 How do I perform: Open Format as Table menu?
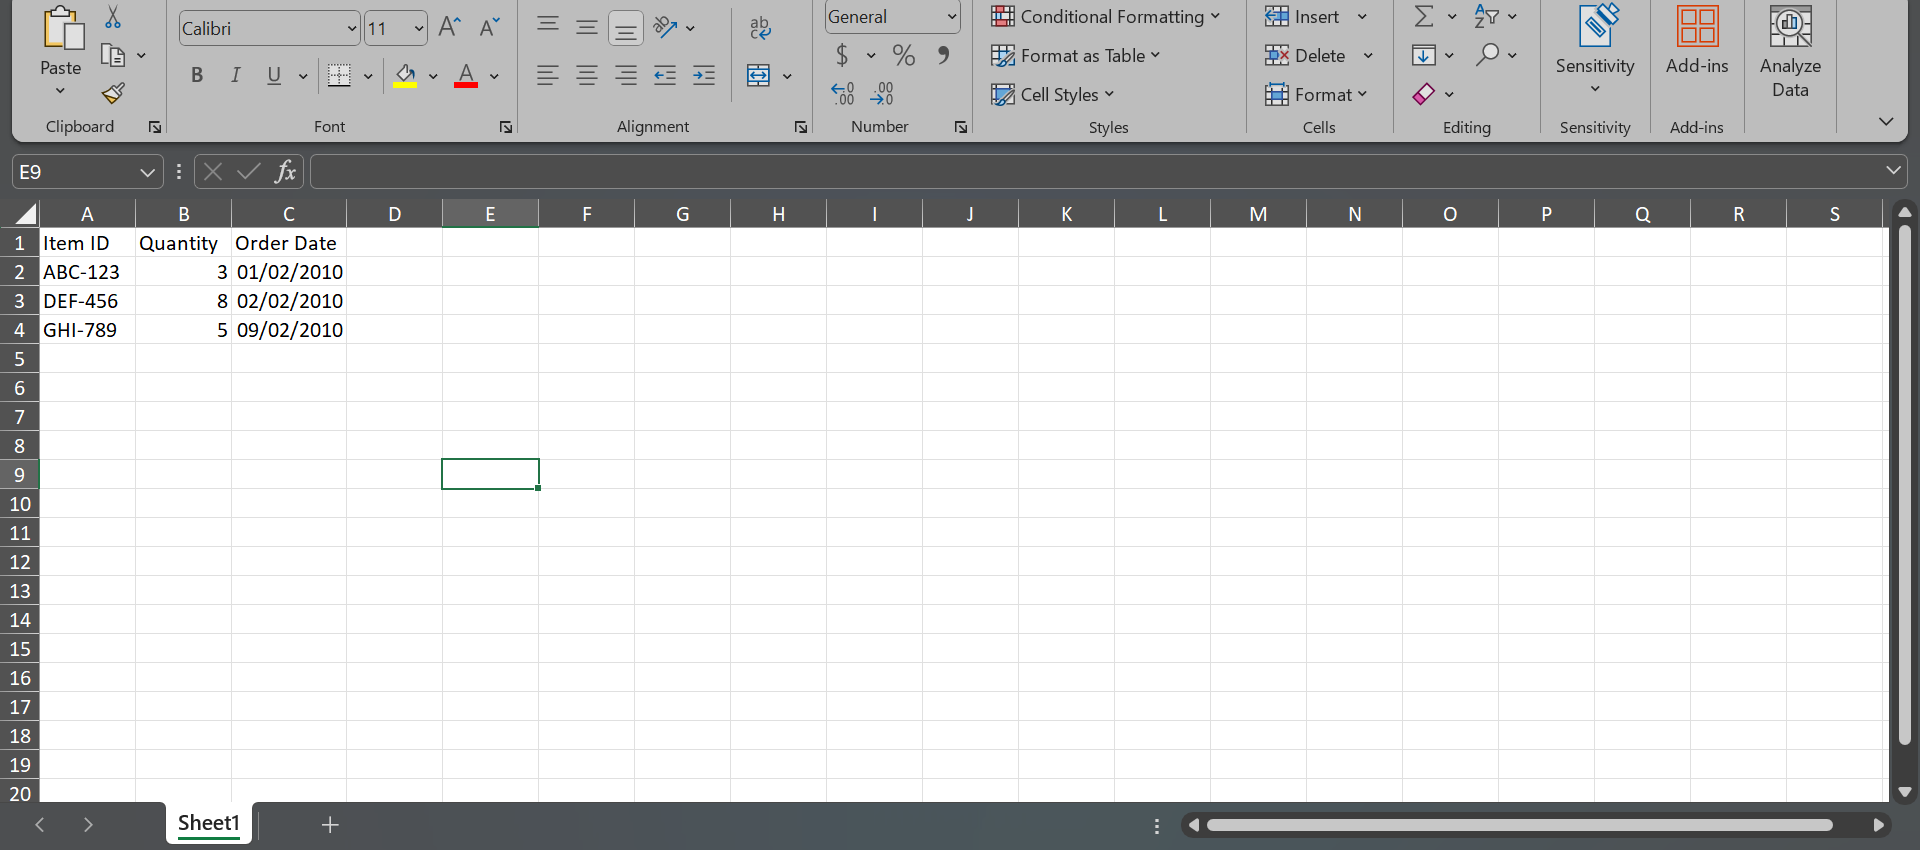point(1076,56)
